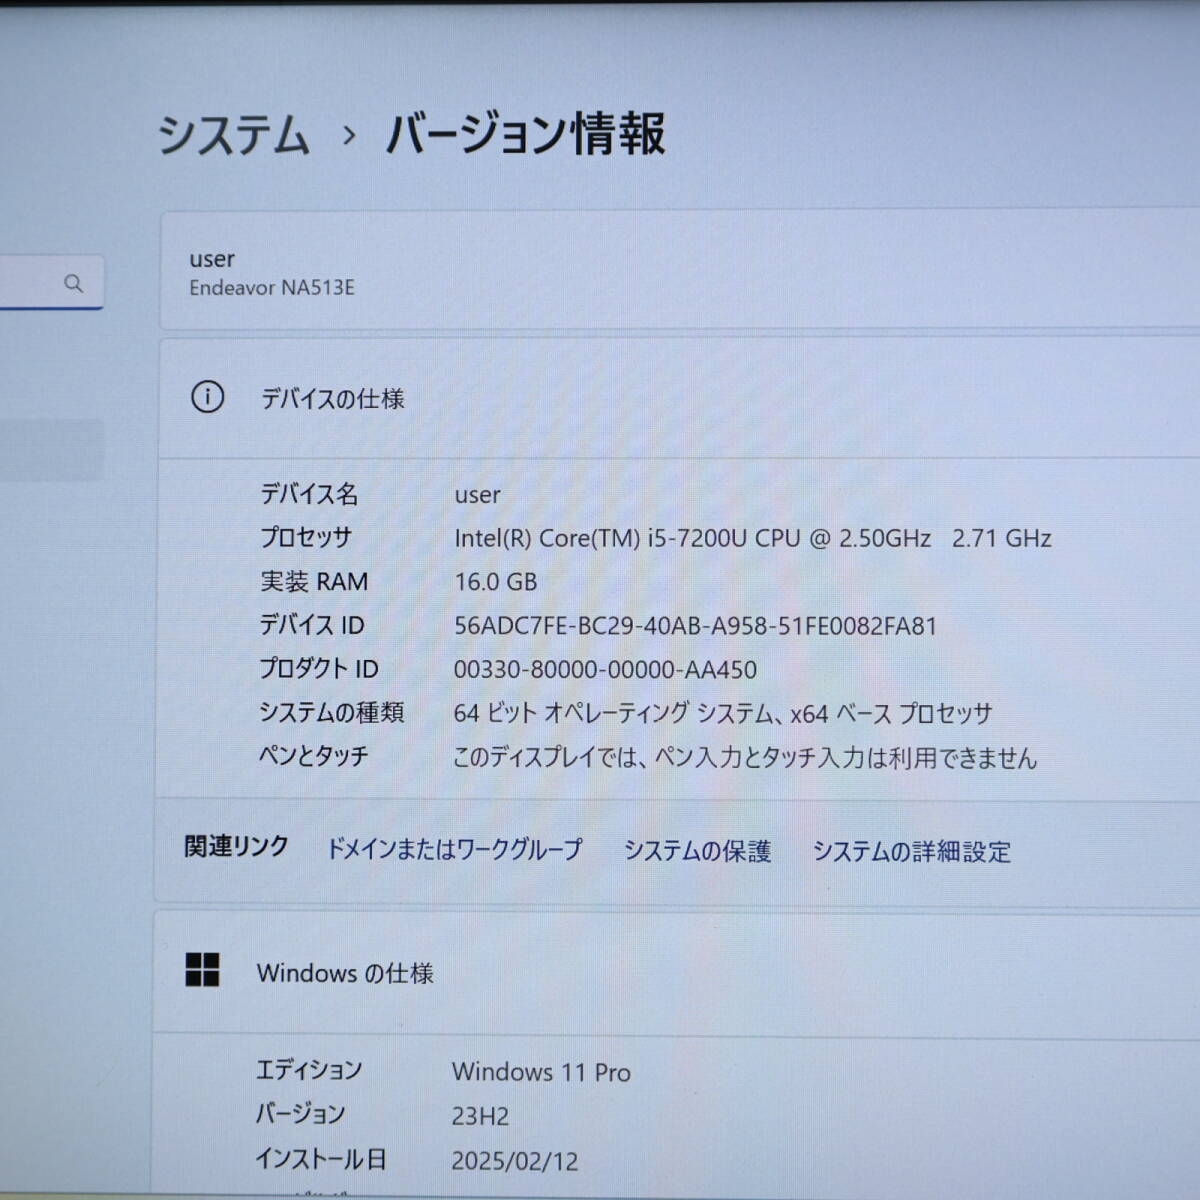Expand the デバイスの仕様 section header
Viewport: 1200px width, 1200px height.
(679, 398)
